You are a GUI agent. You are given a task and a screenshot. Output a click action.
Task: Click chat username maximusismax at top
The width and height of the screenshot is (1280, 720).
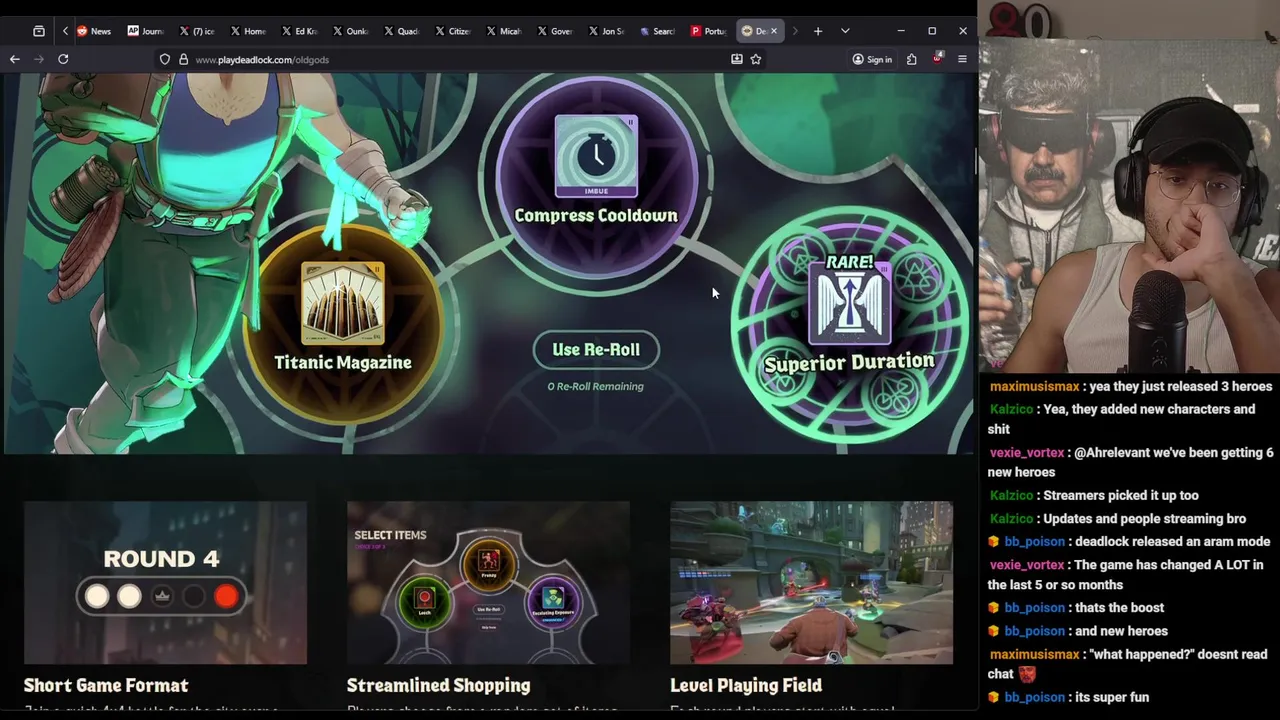point(1034,386)
